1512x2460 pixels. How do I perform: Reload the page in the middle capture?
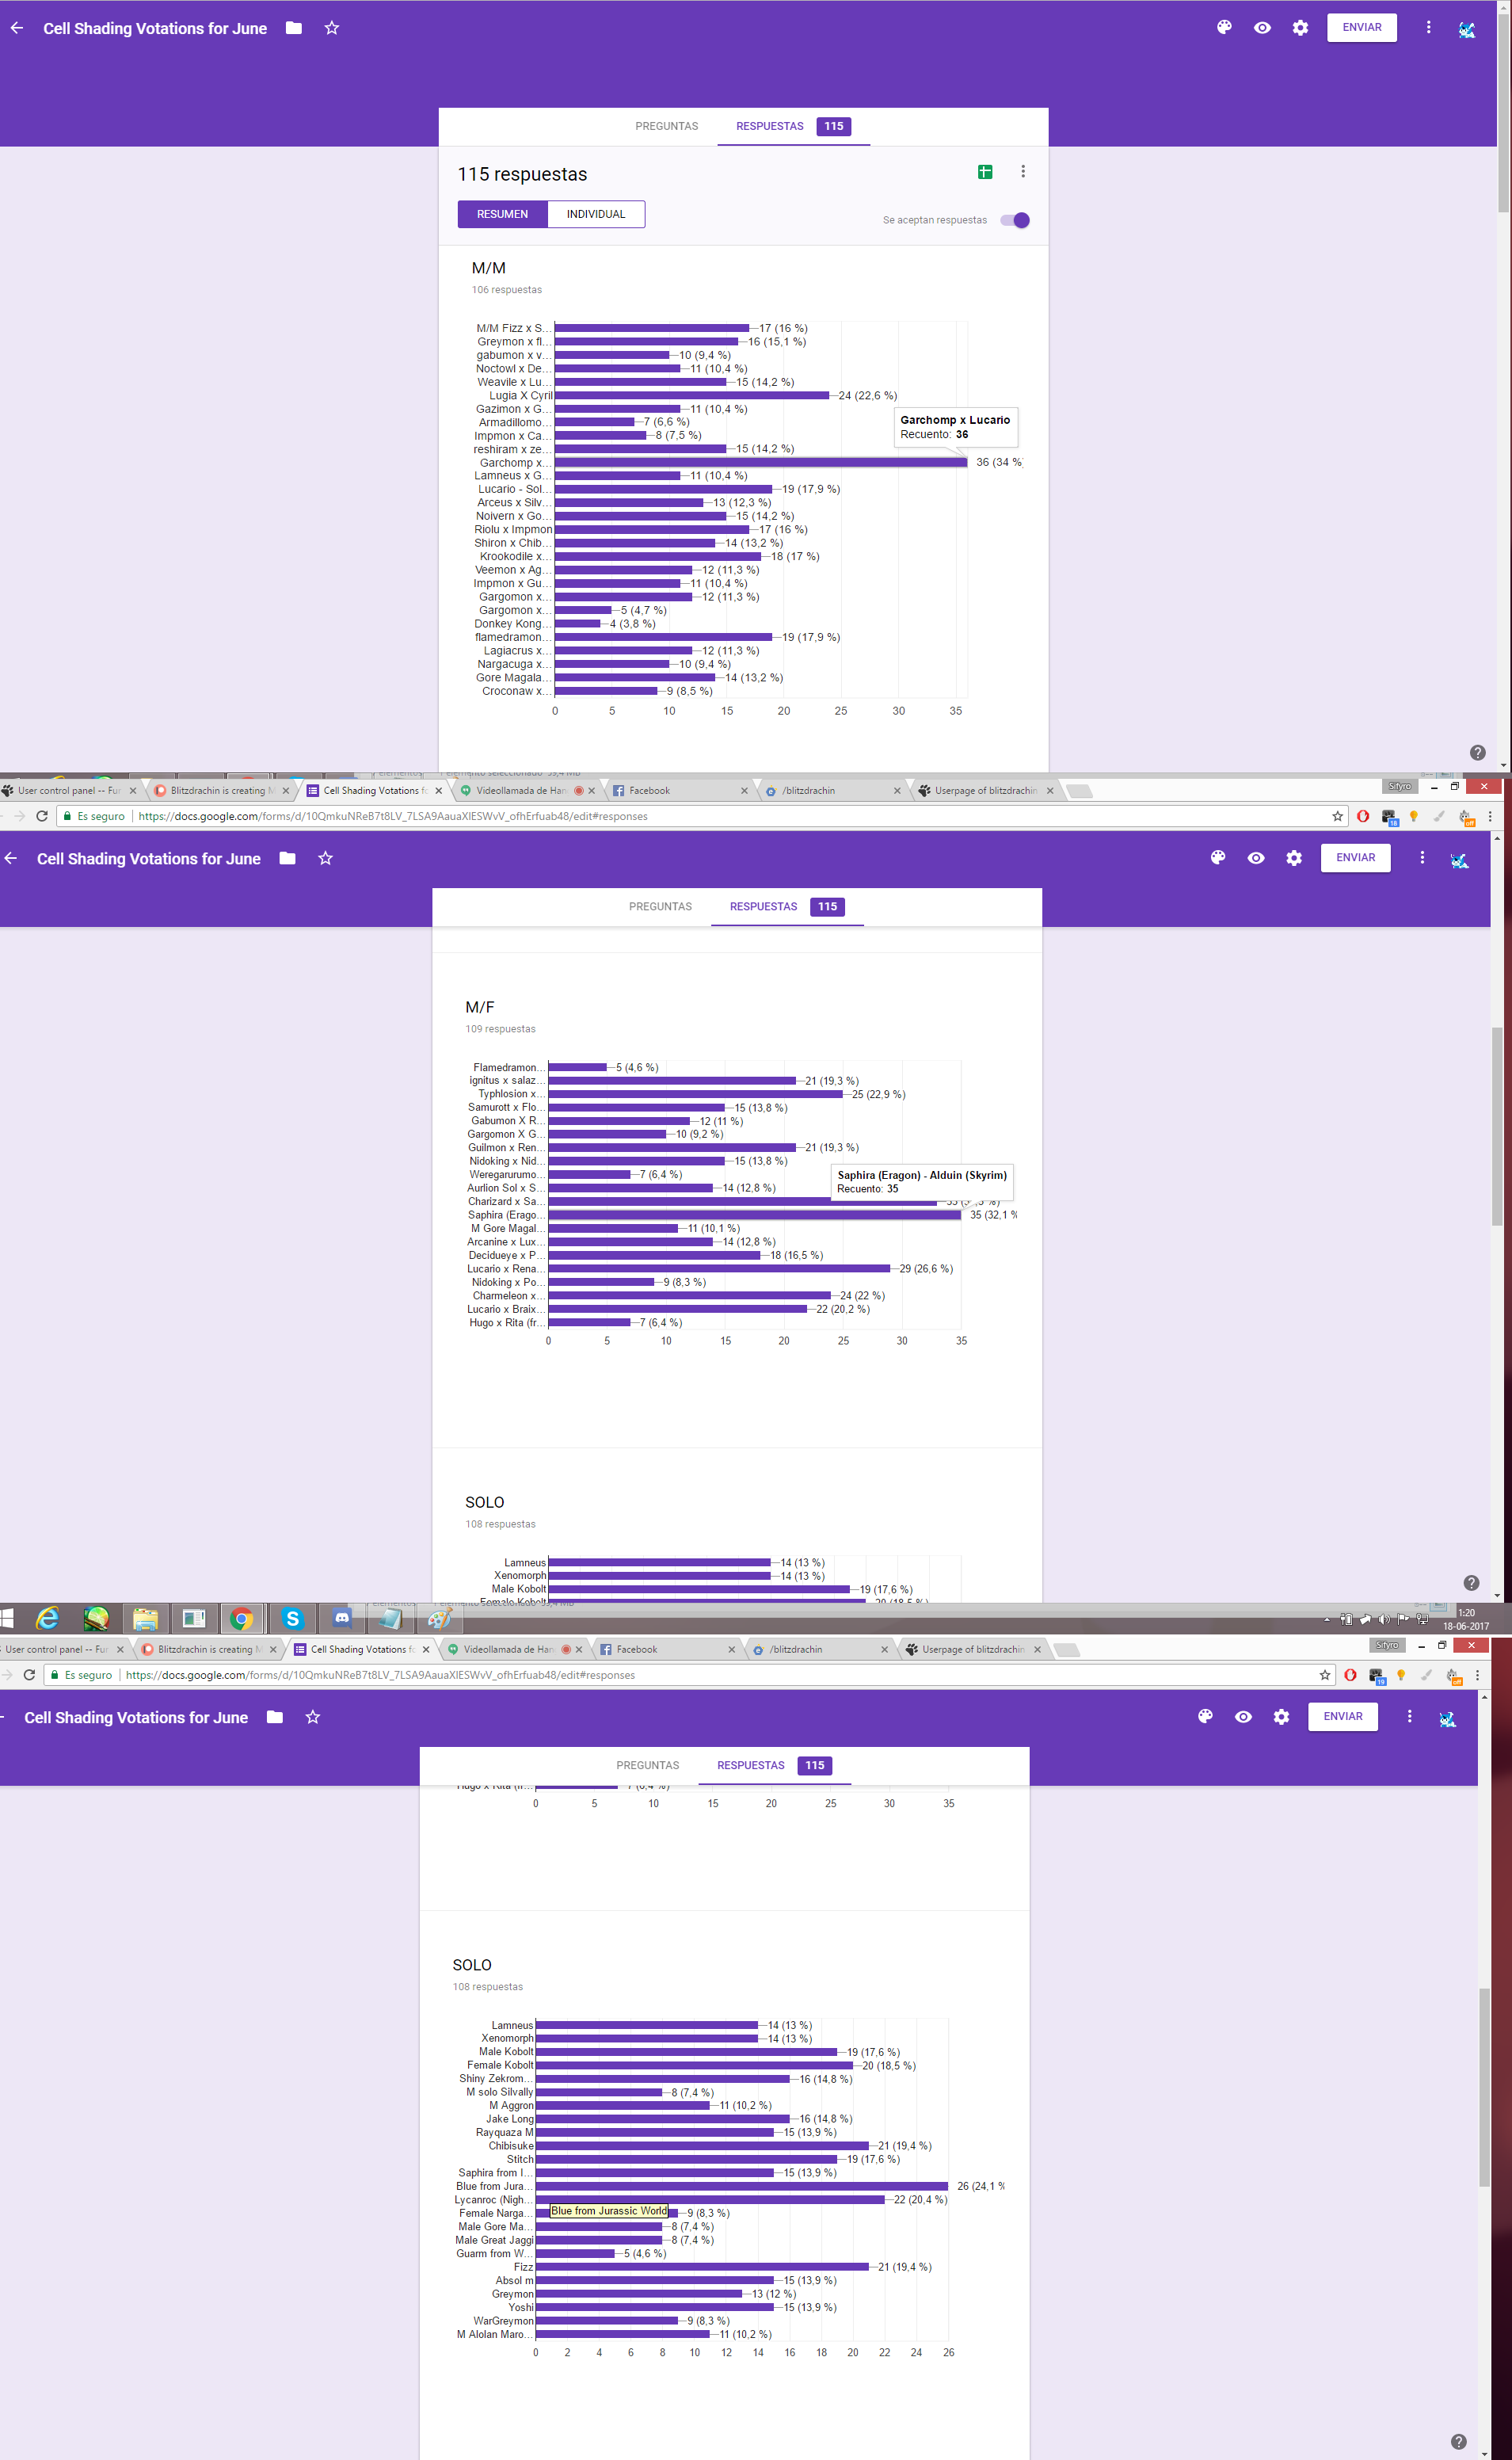[42, 816]
